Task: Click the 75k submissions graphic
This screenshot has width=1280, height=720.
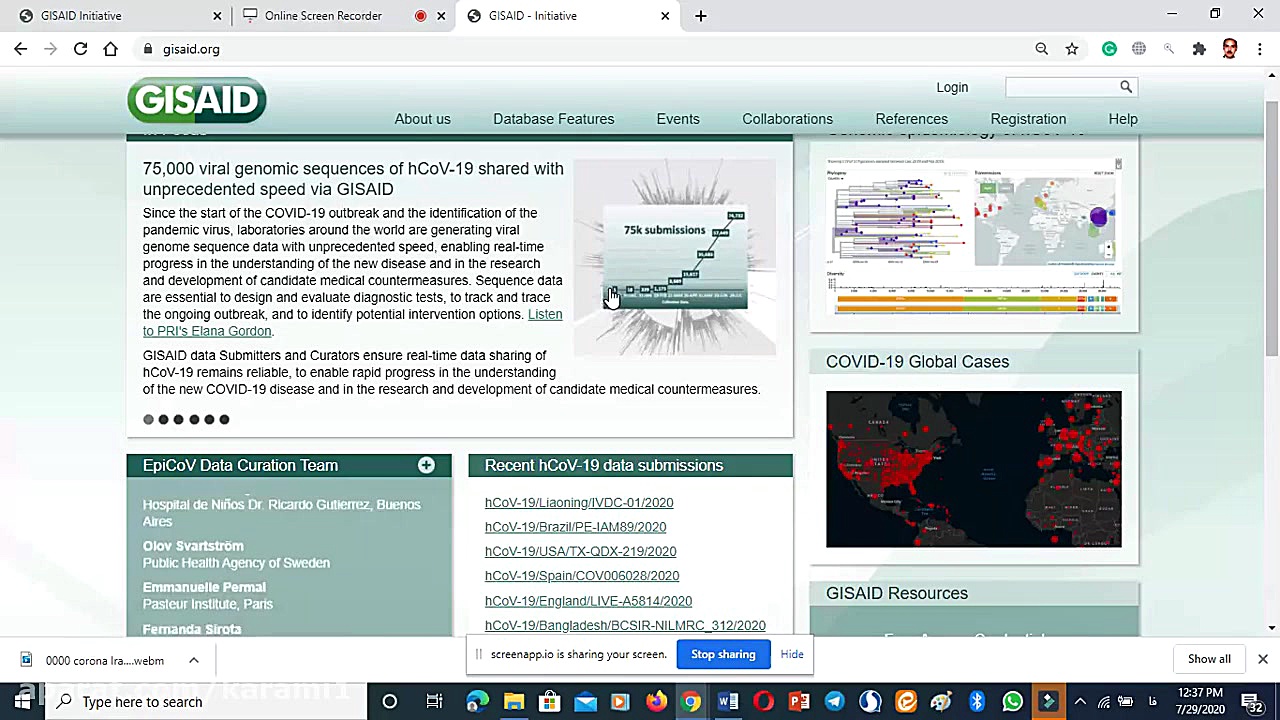Action: point(675,258)
